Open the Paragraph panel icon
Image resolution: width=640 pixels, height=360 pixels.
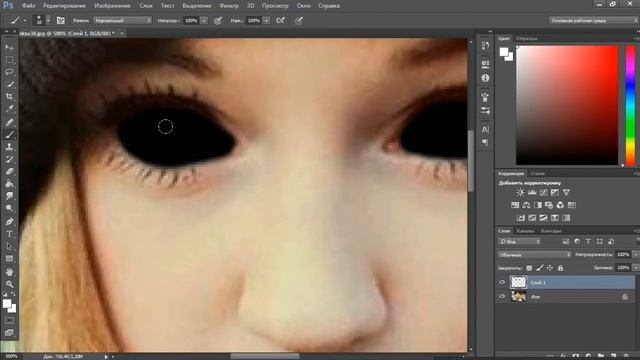pyautogui.click(x=485, y=142)
